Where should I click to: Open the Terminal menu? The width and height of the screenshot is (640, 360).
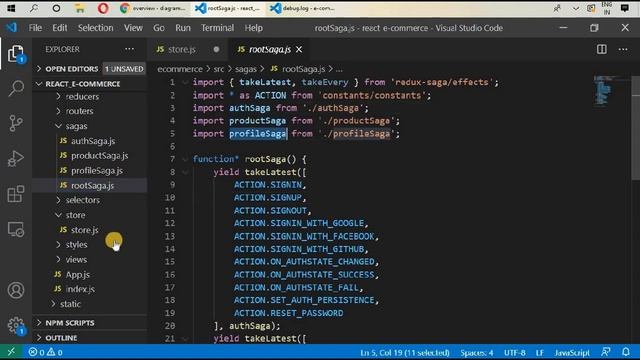217,28
